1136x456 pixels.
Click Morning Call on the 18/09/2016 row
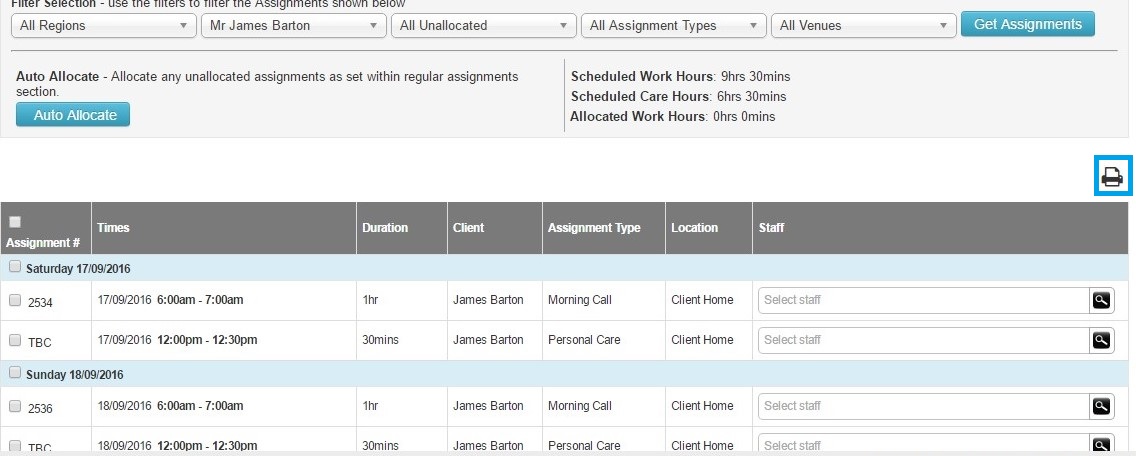tap(580, 406)
